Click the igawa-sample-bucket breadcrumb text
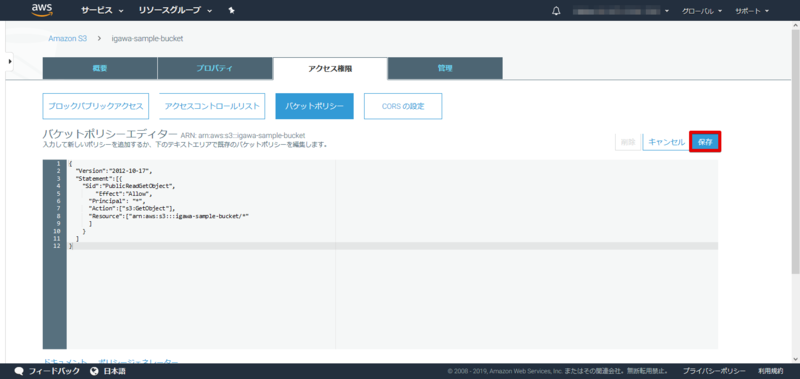The width and height of the screenshot is (800, 379). click(x=147, y=38)
